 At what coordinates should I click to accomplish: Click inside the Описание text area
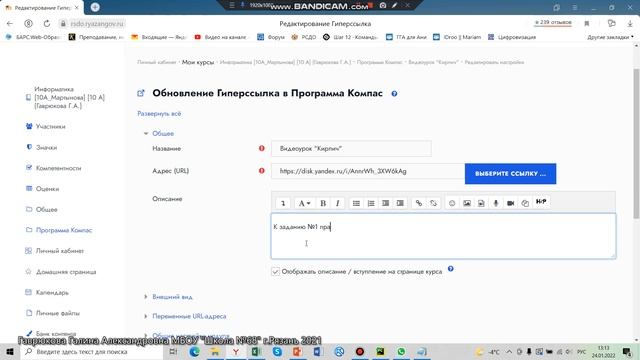[x=443, y=236]
